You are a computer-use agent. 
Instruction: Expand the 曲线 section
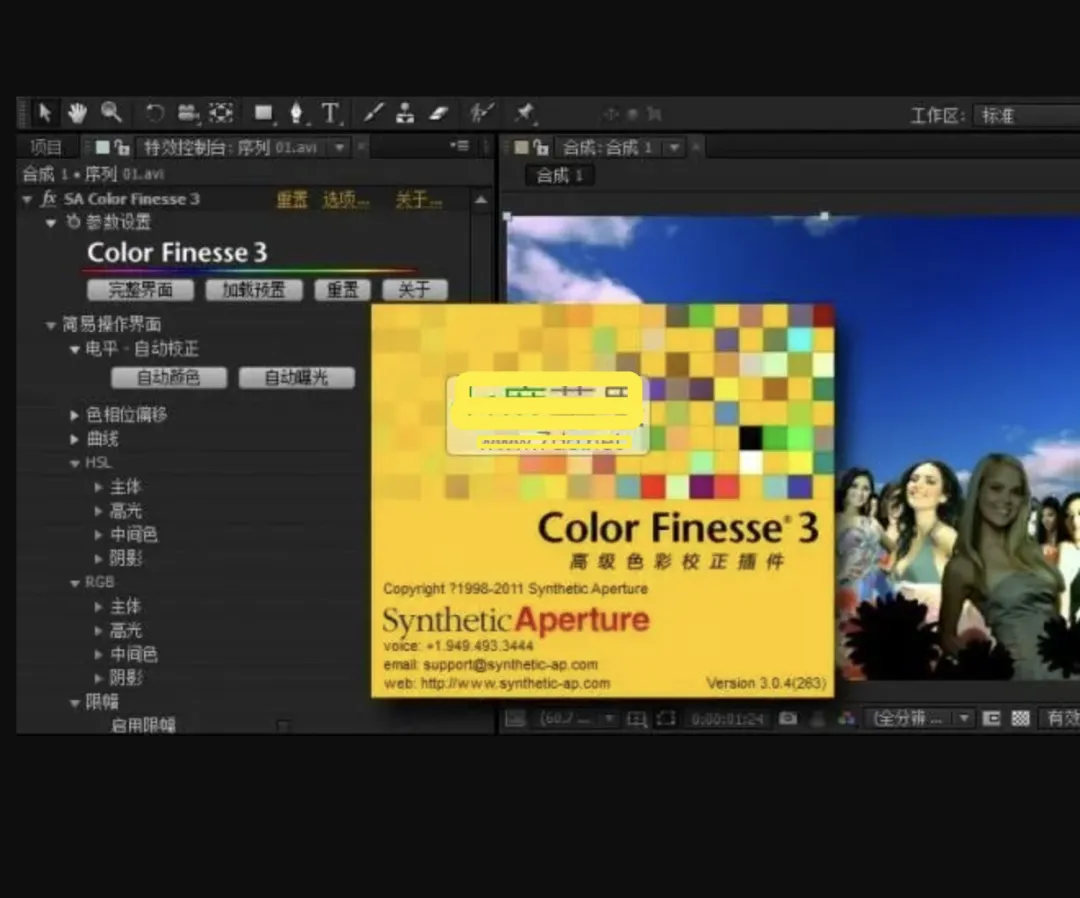coord(74,439)
